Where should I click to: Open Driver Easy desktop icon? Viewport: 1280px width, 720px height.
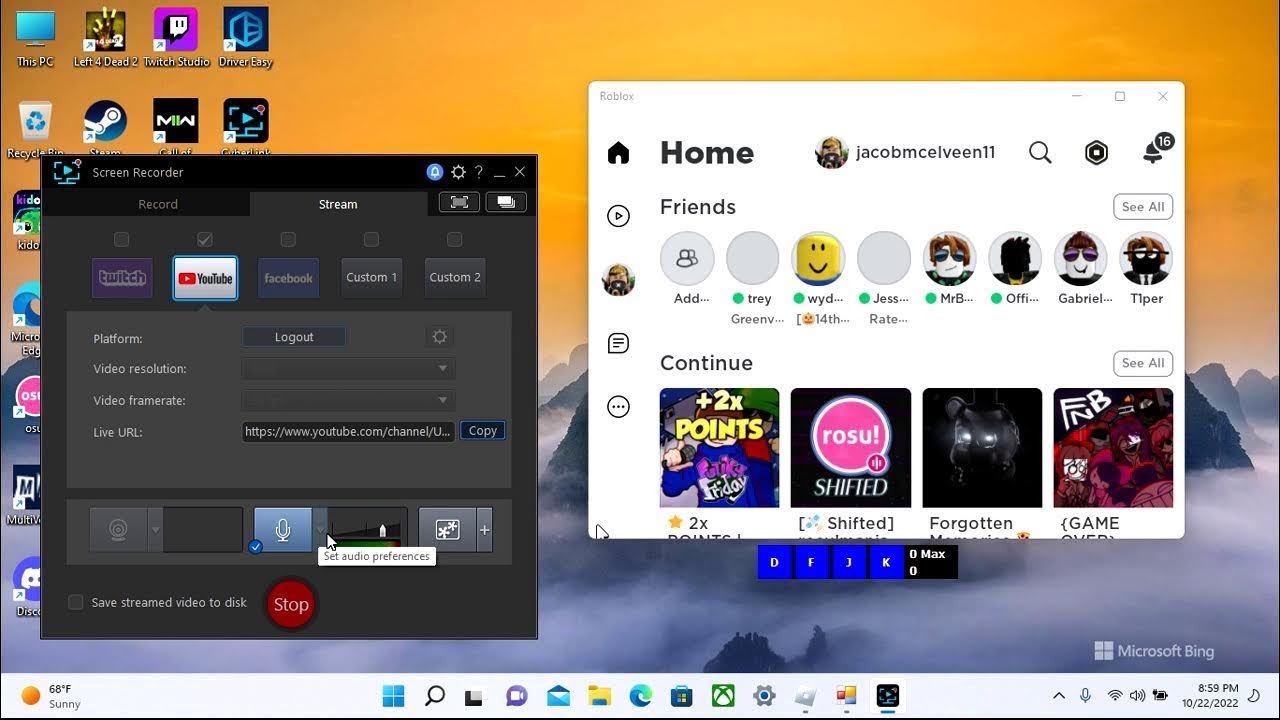point(246,38)
